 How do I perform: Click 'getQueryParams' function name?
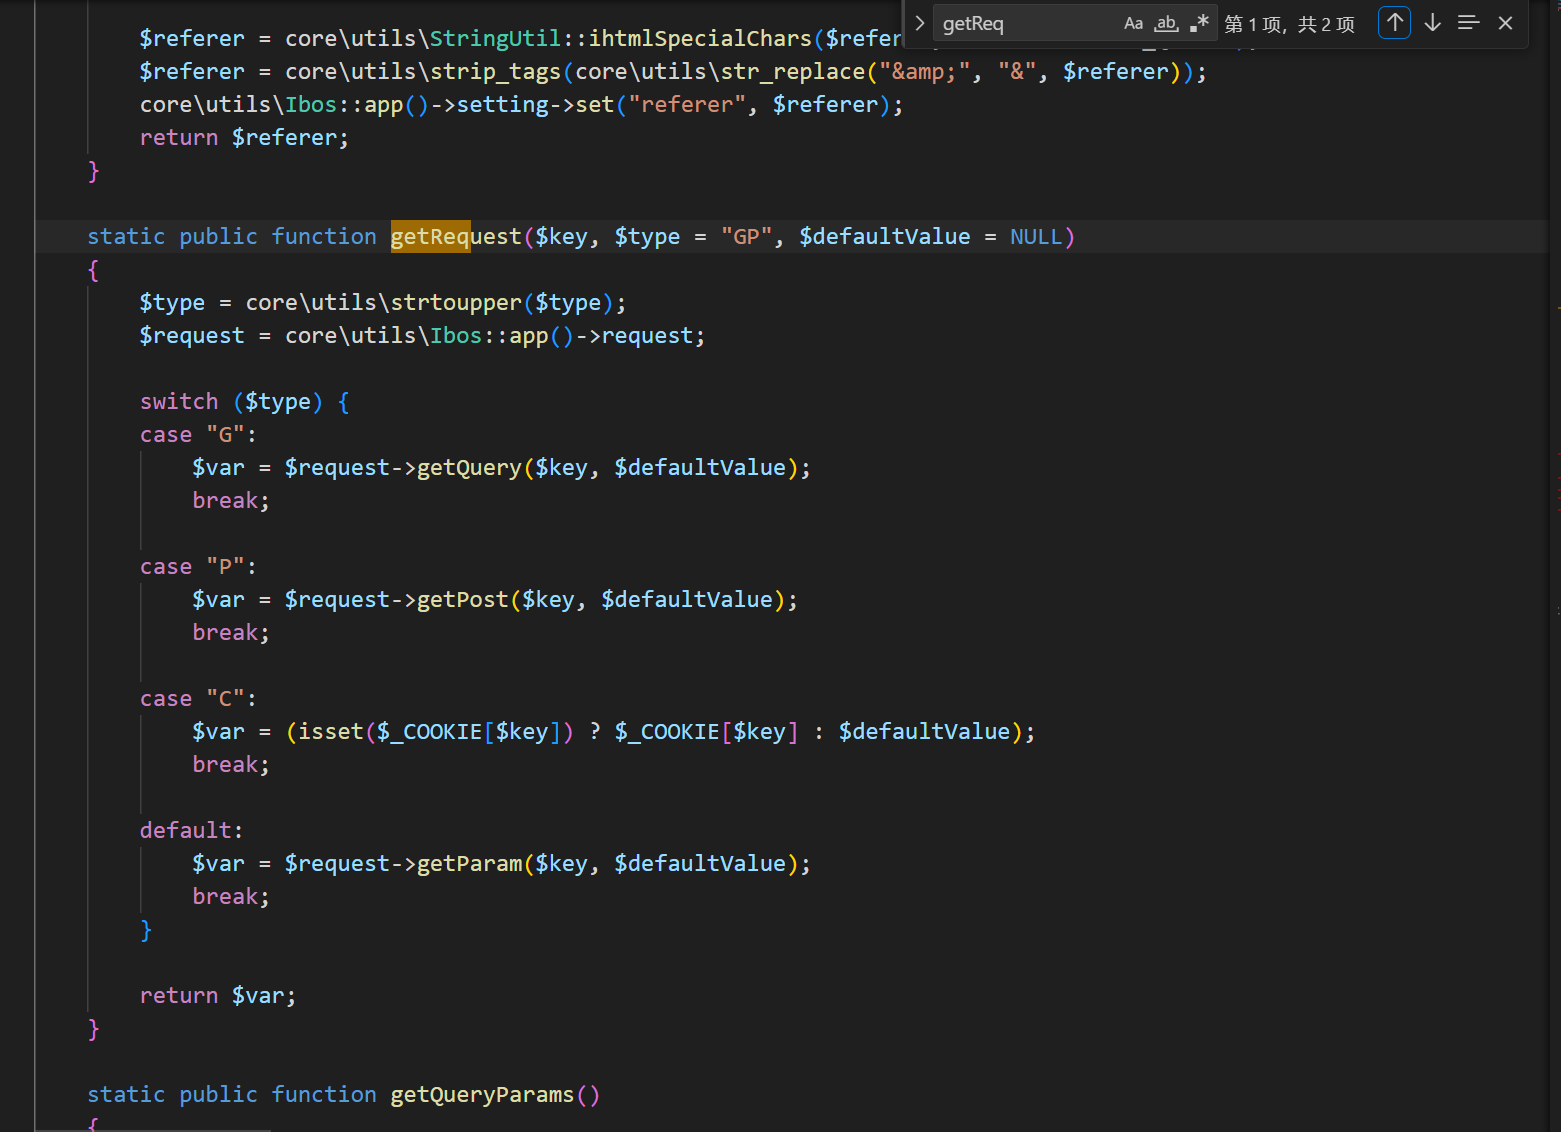click(x=482, y=1095)
